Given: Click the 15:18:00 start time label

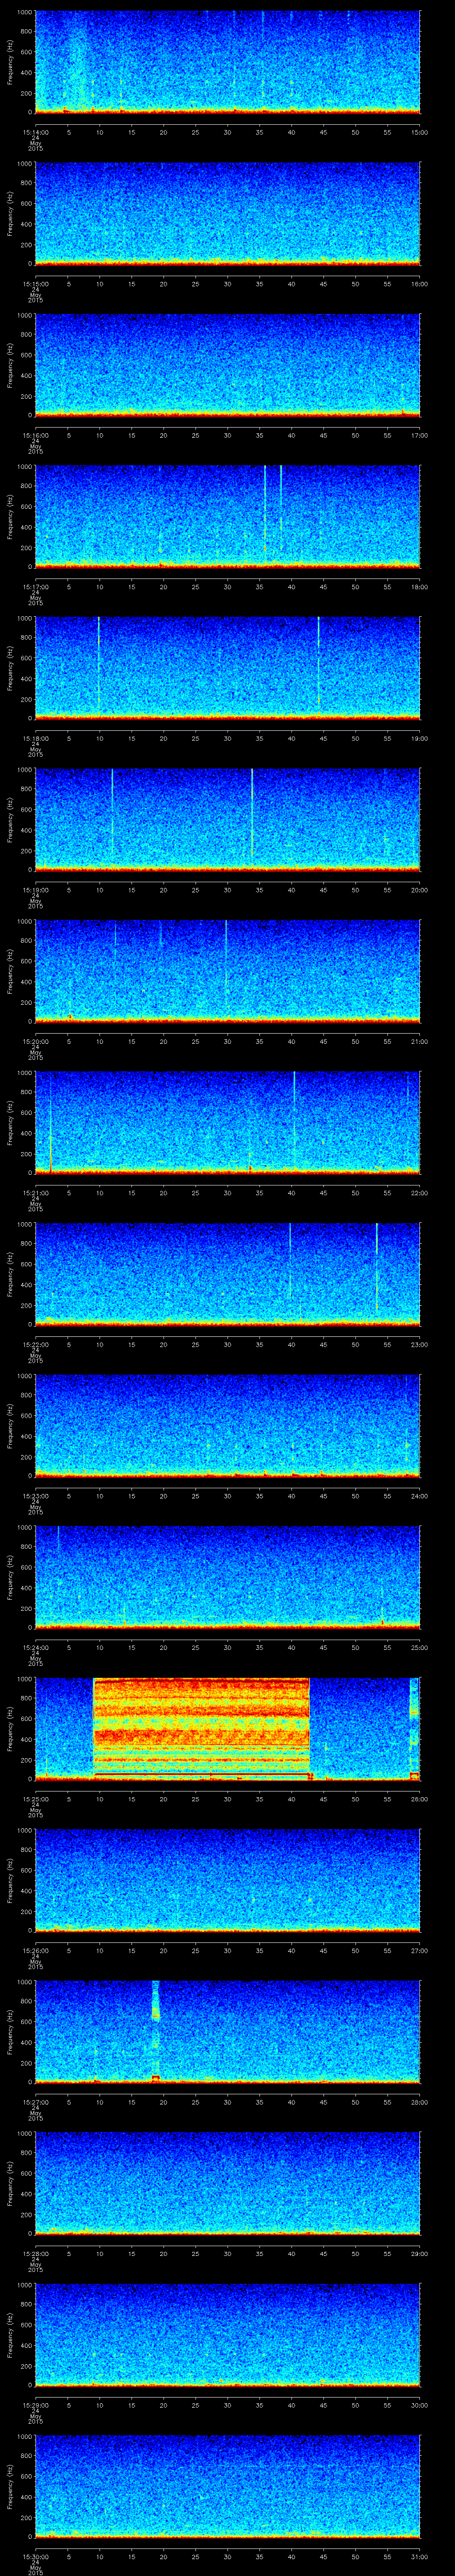Looking at the screenshot, I should pos(35,738).
